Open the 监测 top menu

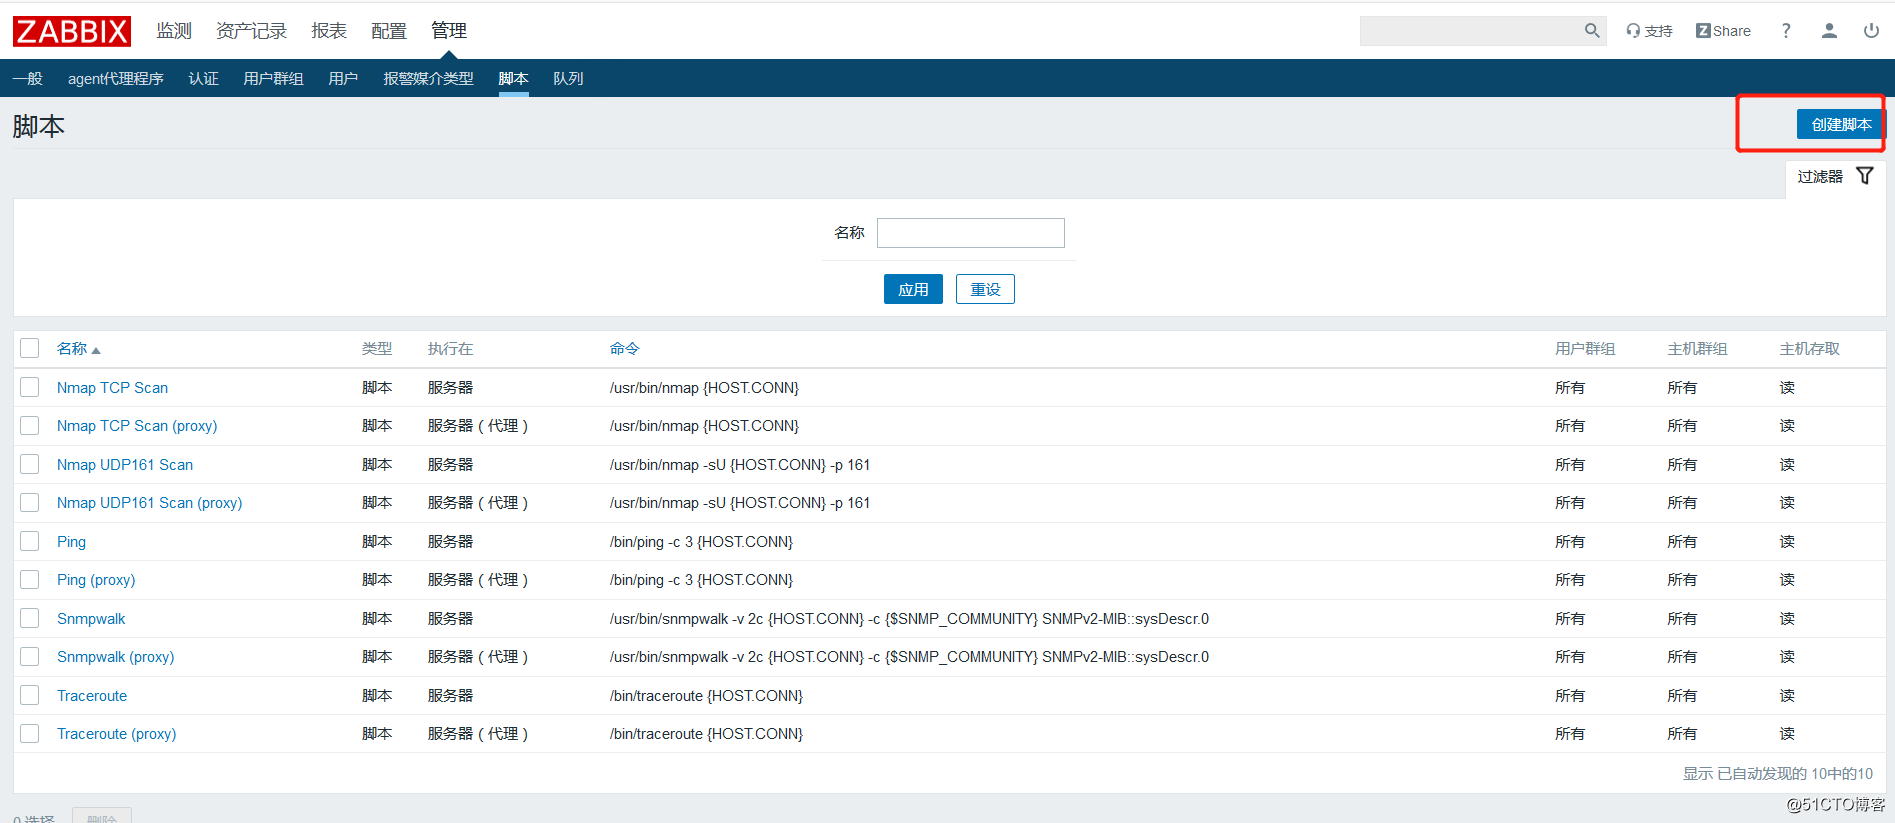click(x=174, y=31)
